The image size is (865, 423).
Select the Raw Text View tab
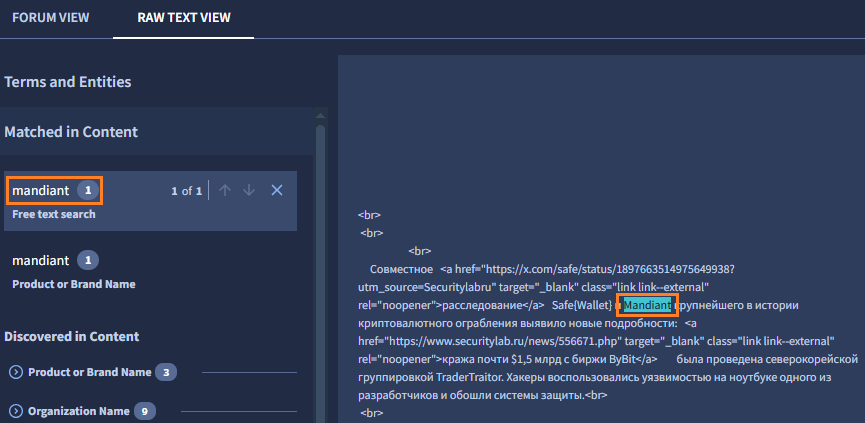183,18
